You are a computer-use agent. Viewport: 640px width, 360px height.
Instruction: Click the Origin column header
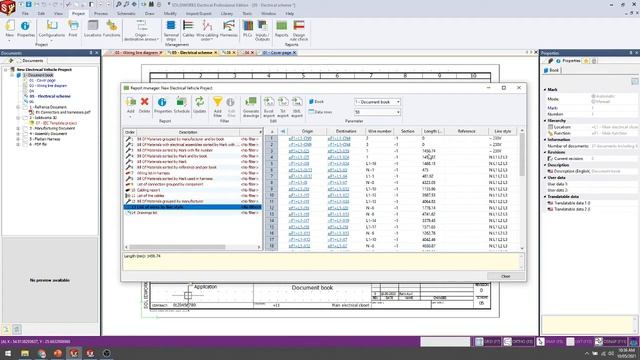[307, 131]
